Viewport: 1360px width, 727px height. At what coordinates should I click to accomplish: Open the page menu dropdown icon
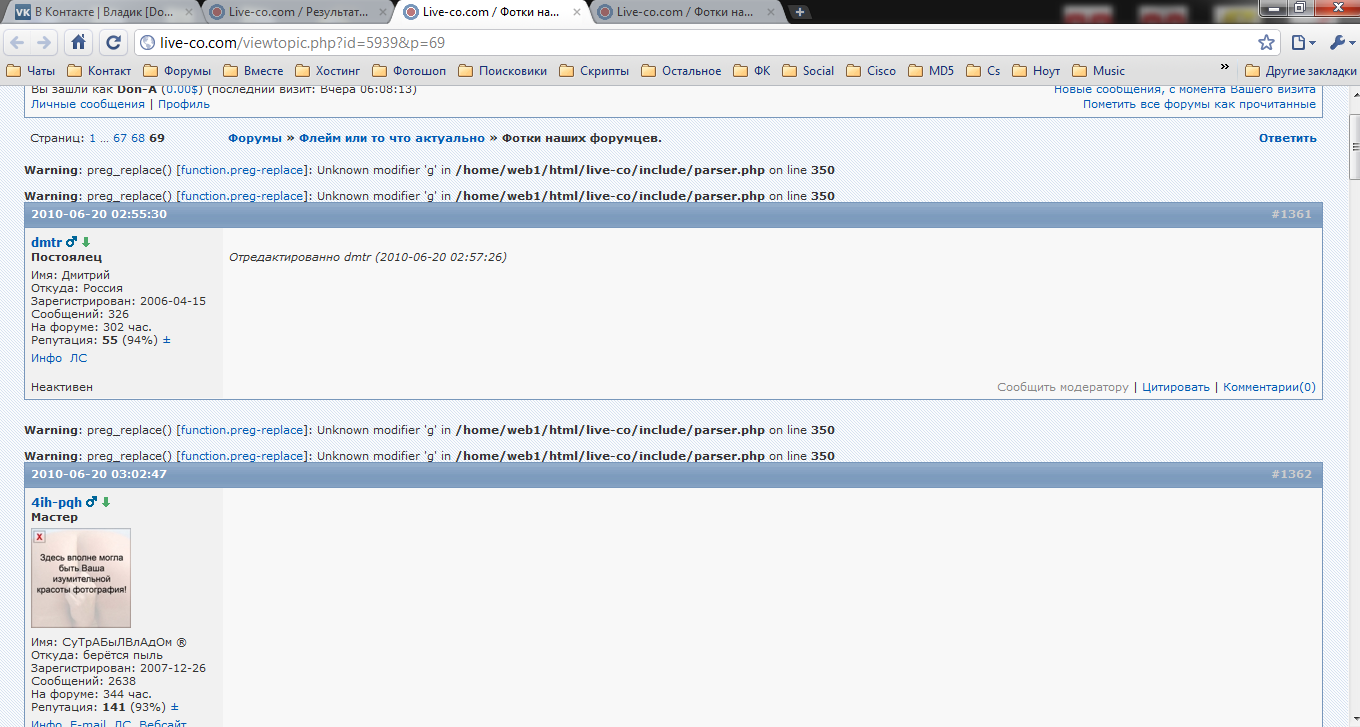(x=1302, y=42)
